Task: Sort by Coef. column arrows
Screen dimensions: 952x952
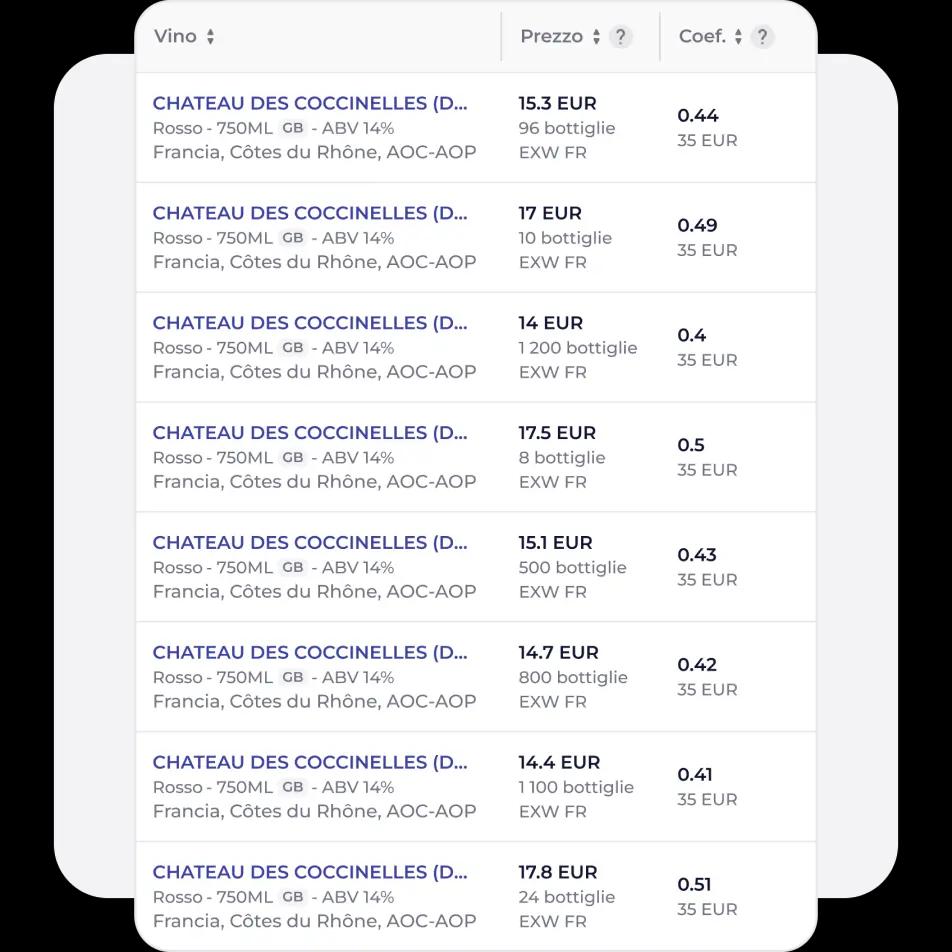Action: point(738,36)
